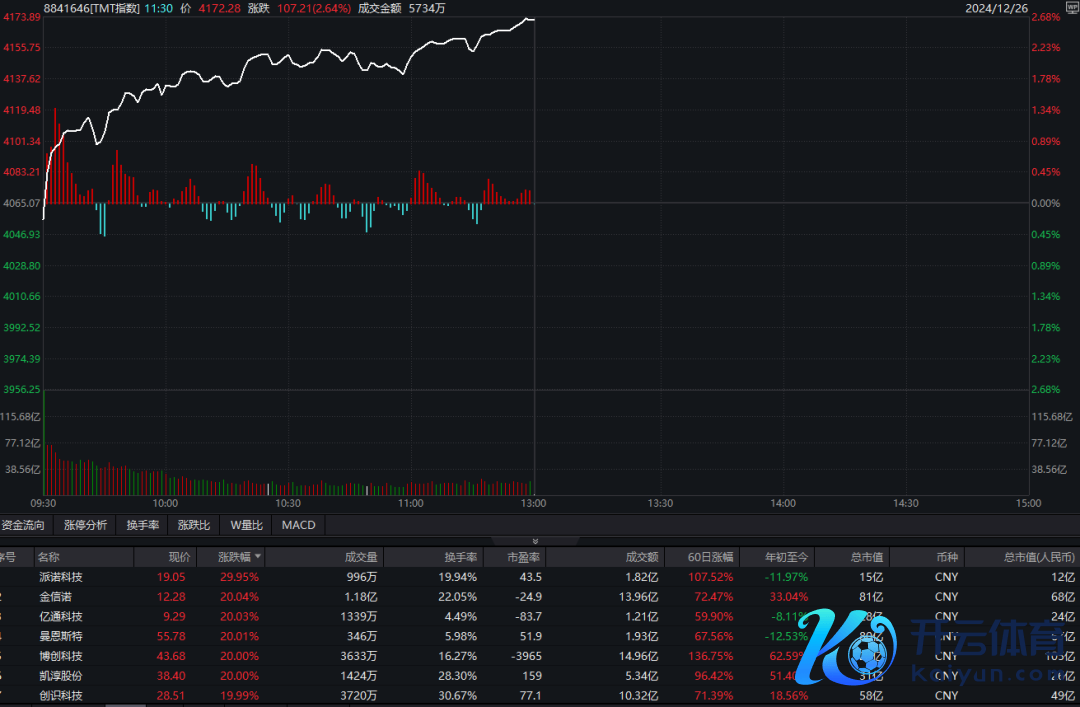Sort by the 年初至今 column header
The image size is (1080, 707).
787,557
